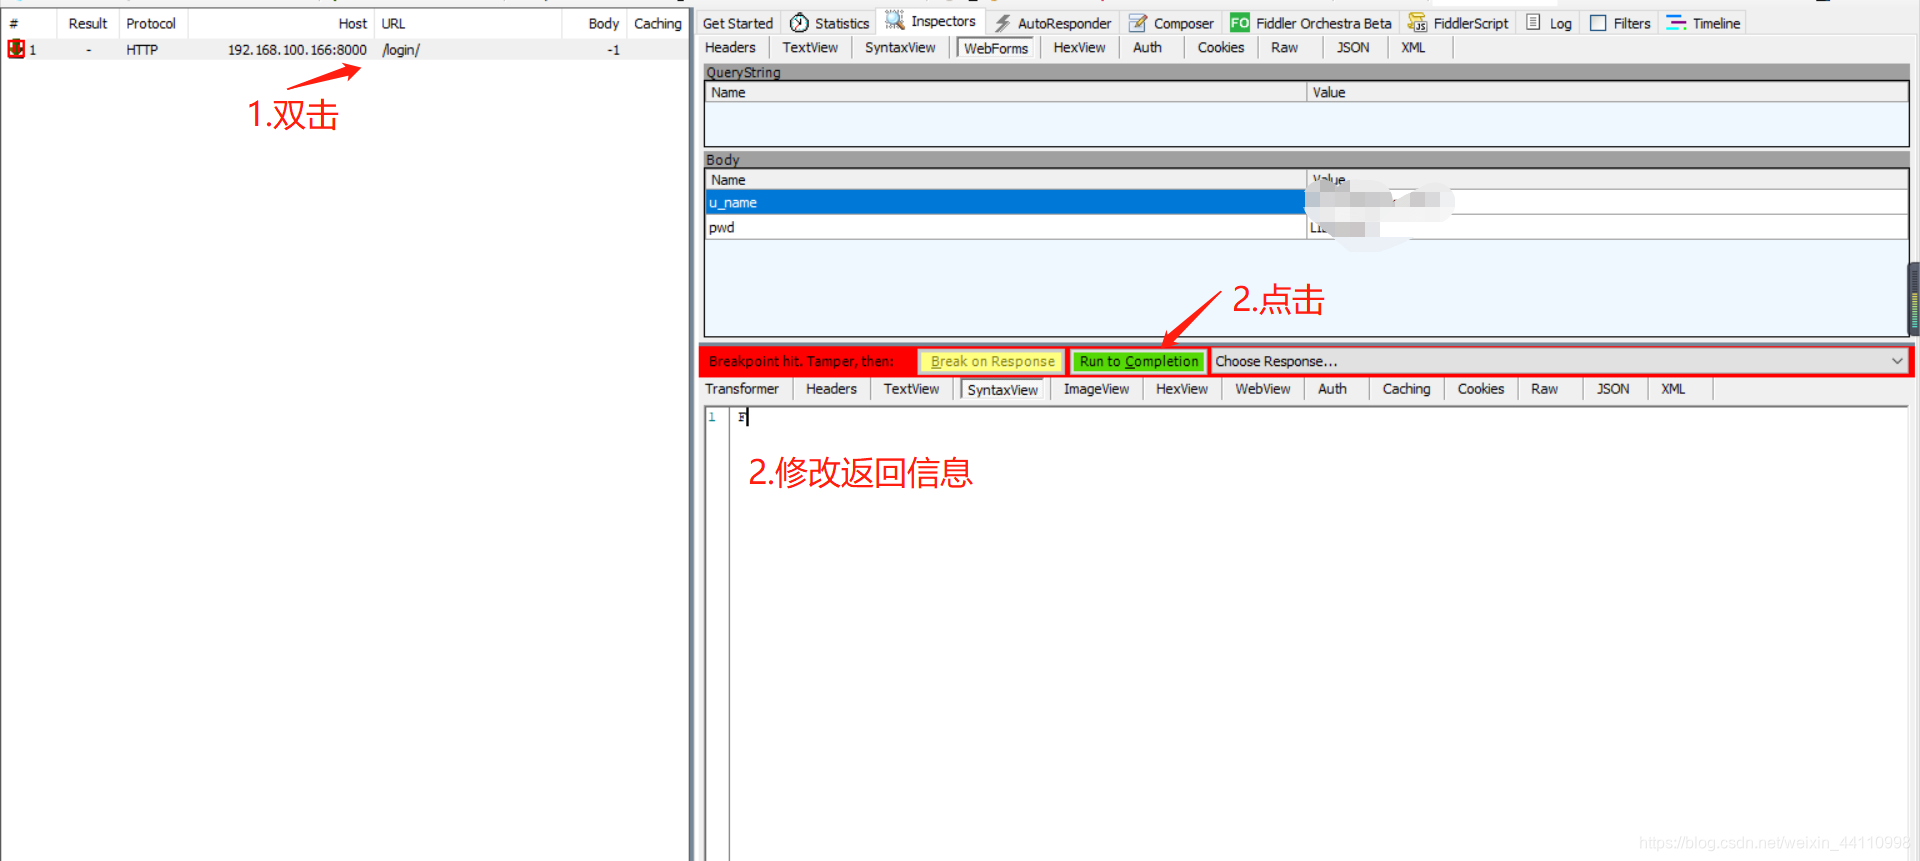1920x861 pixels.
Task: Open the response XML tab
Action: pyautogui.click(x=1673, y=389)
